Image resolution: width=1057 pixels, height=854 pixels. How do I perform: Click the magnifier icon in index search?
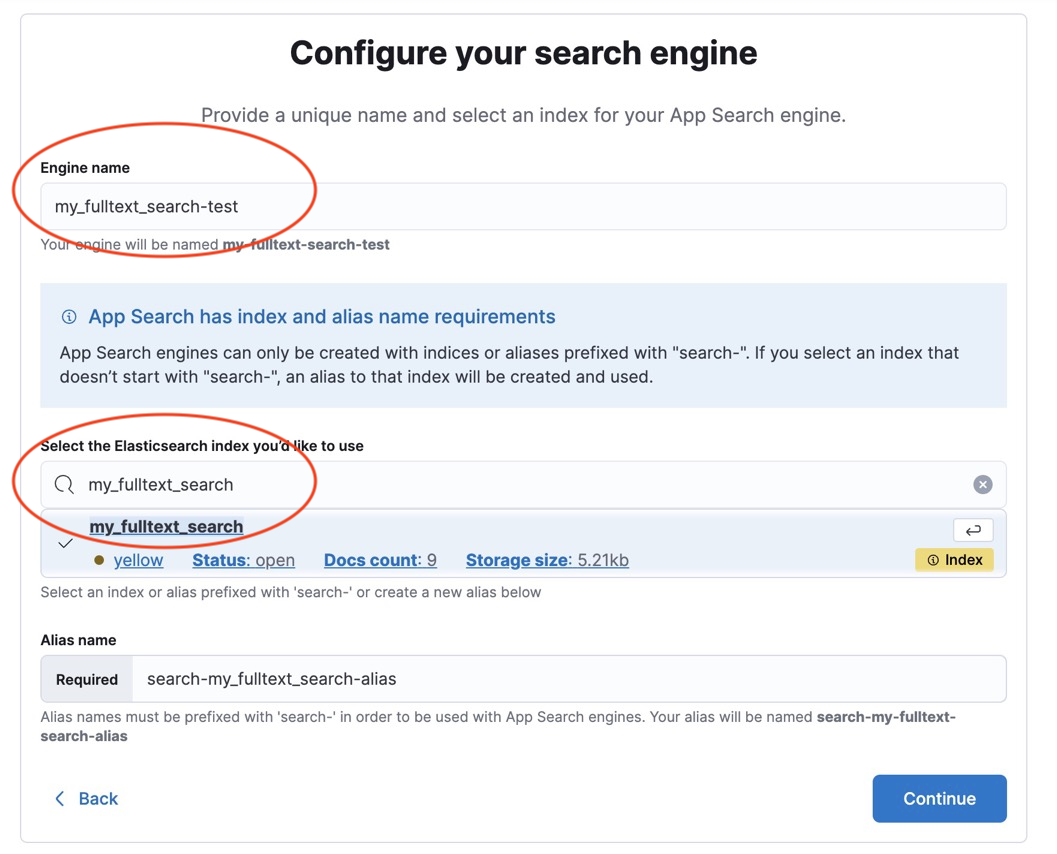click(x=64, y=485)
